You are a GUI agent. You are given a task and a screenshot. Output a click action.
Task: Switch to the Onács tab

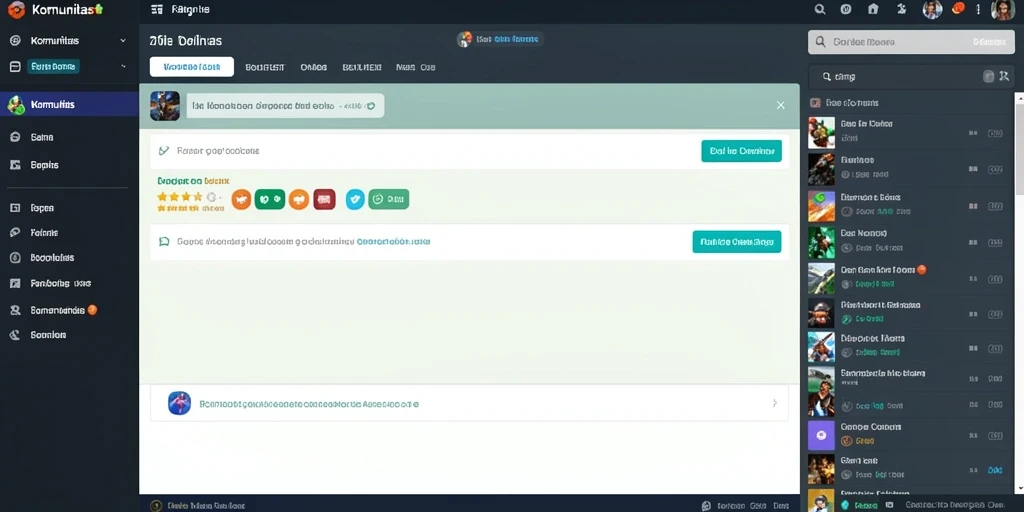[x=313, y=67]
